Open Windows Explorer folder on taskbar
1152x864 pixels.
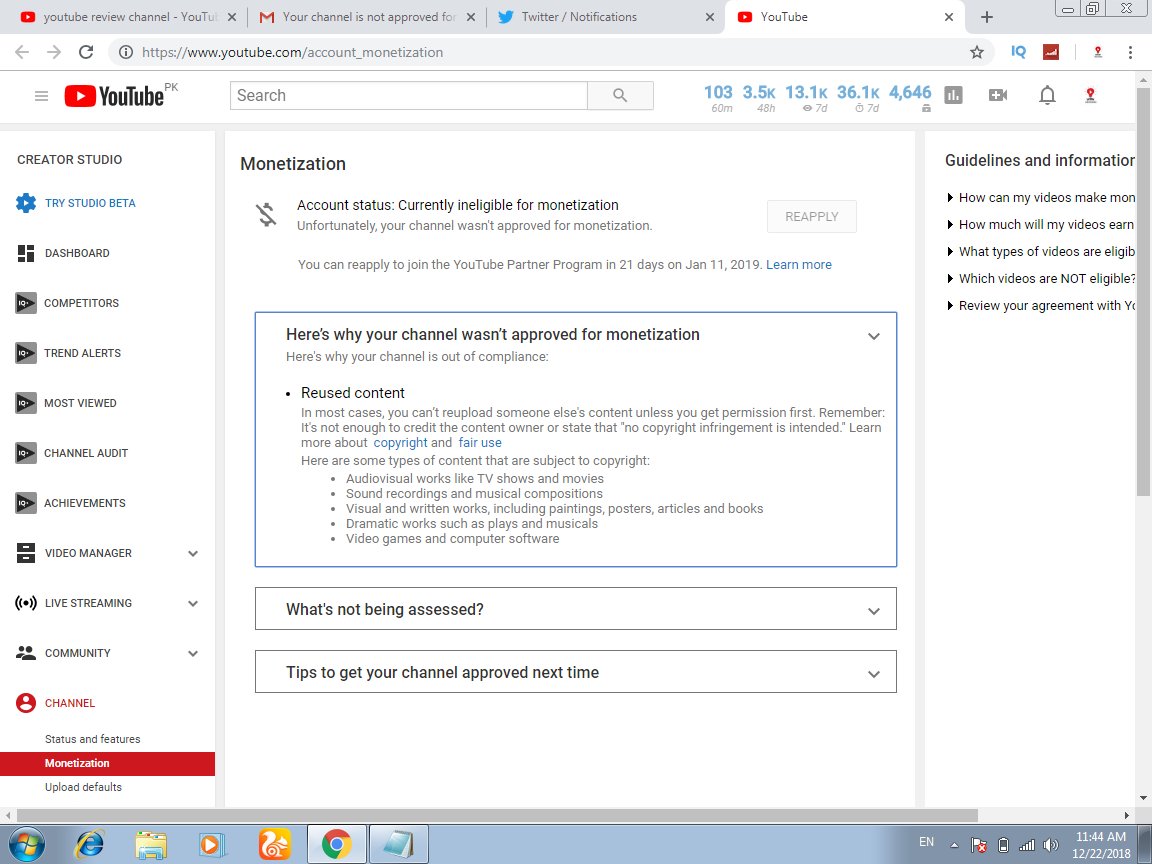(151, 844)
